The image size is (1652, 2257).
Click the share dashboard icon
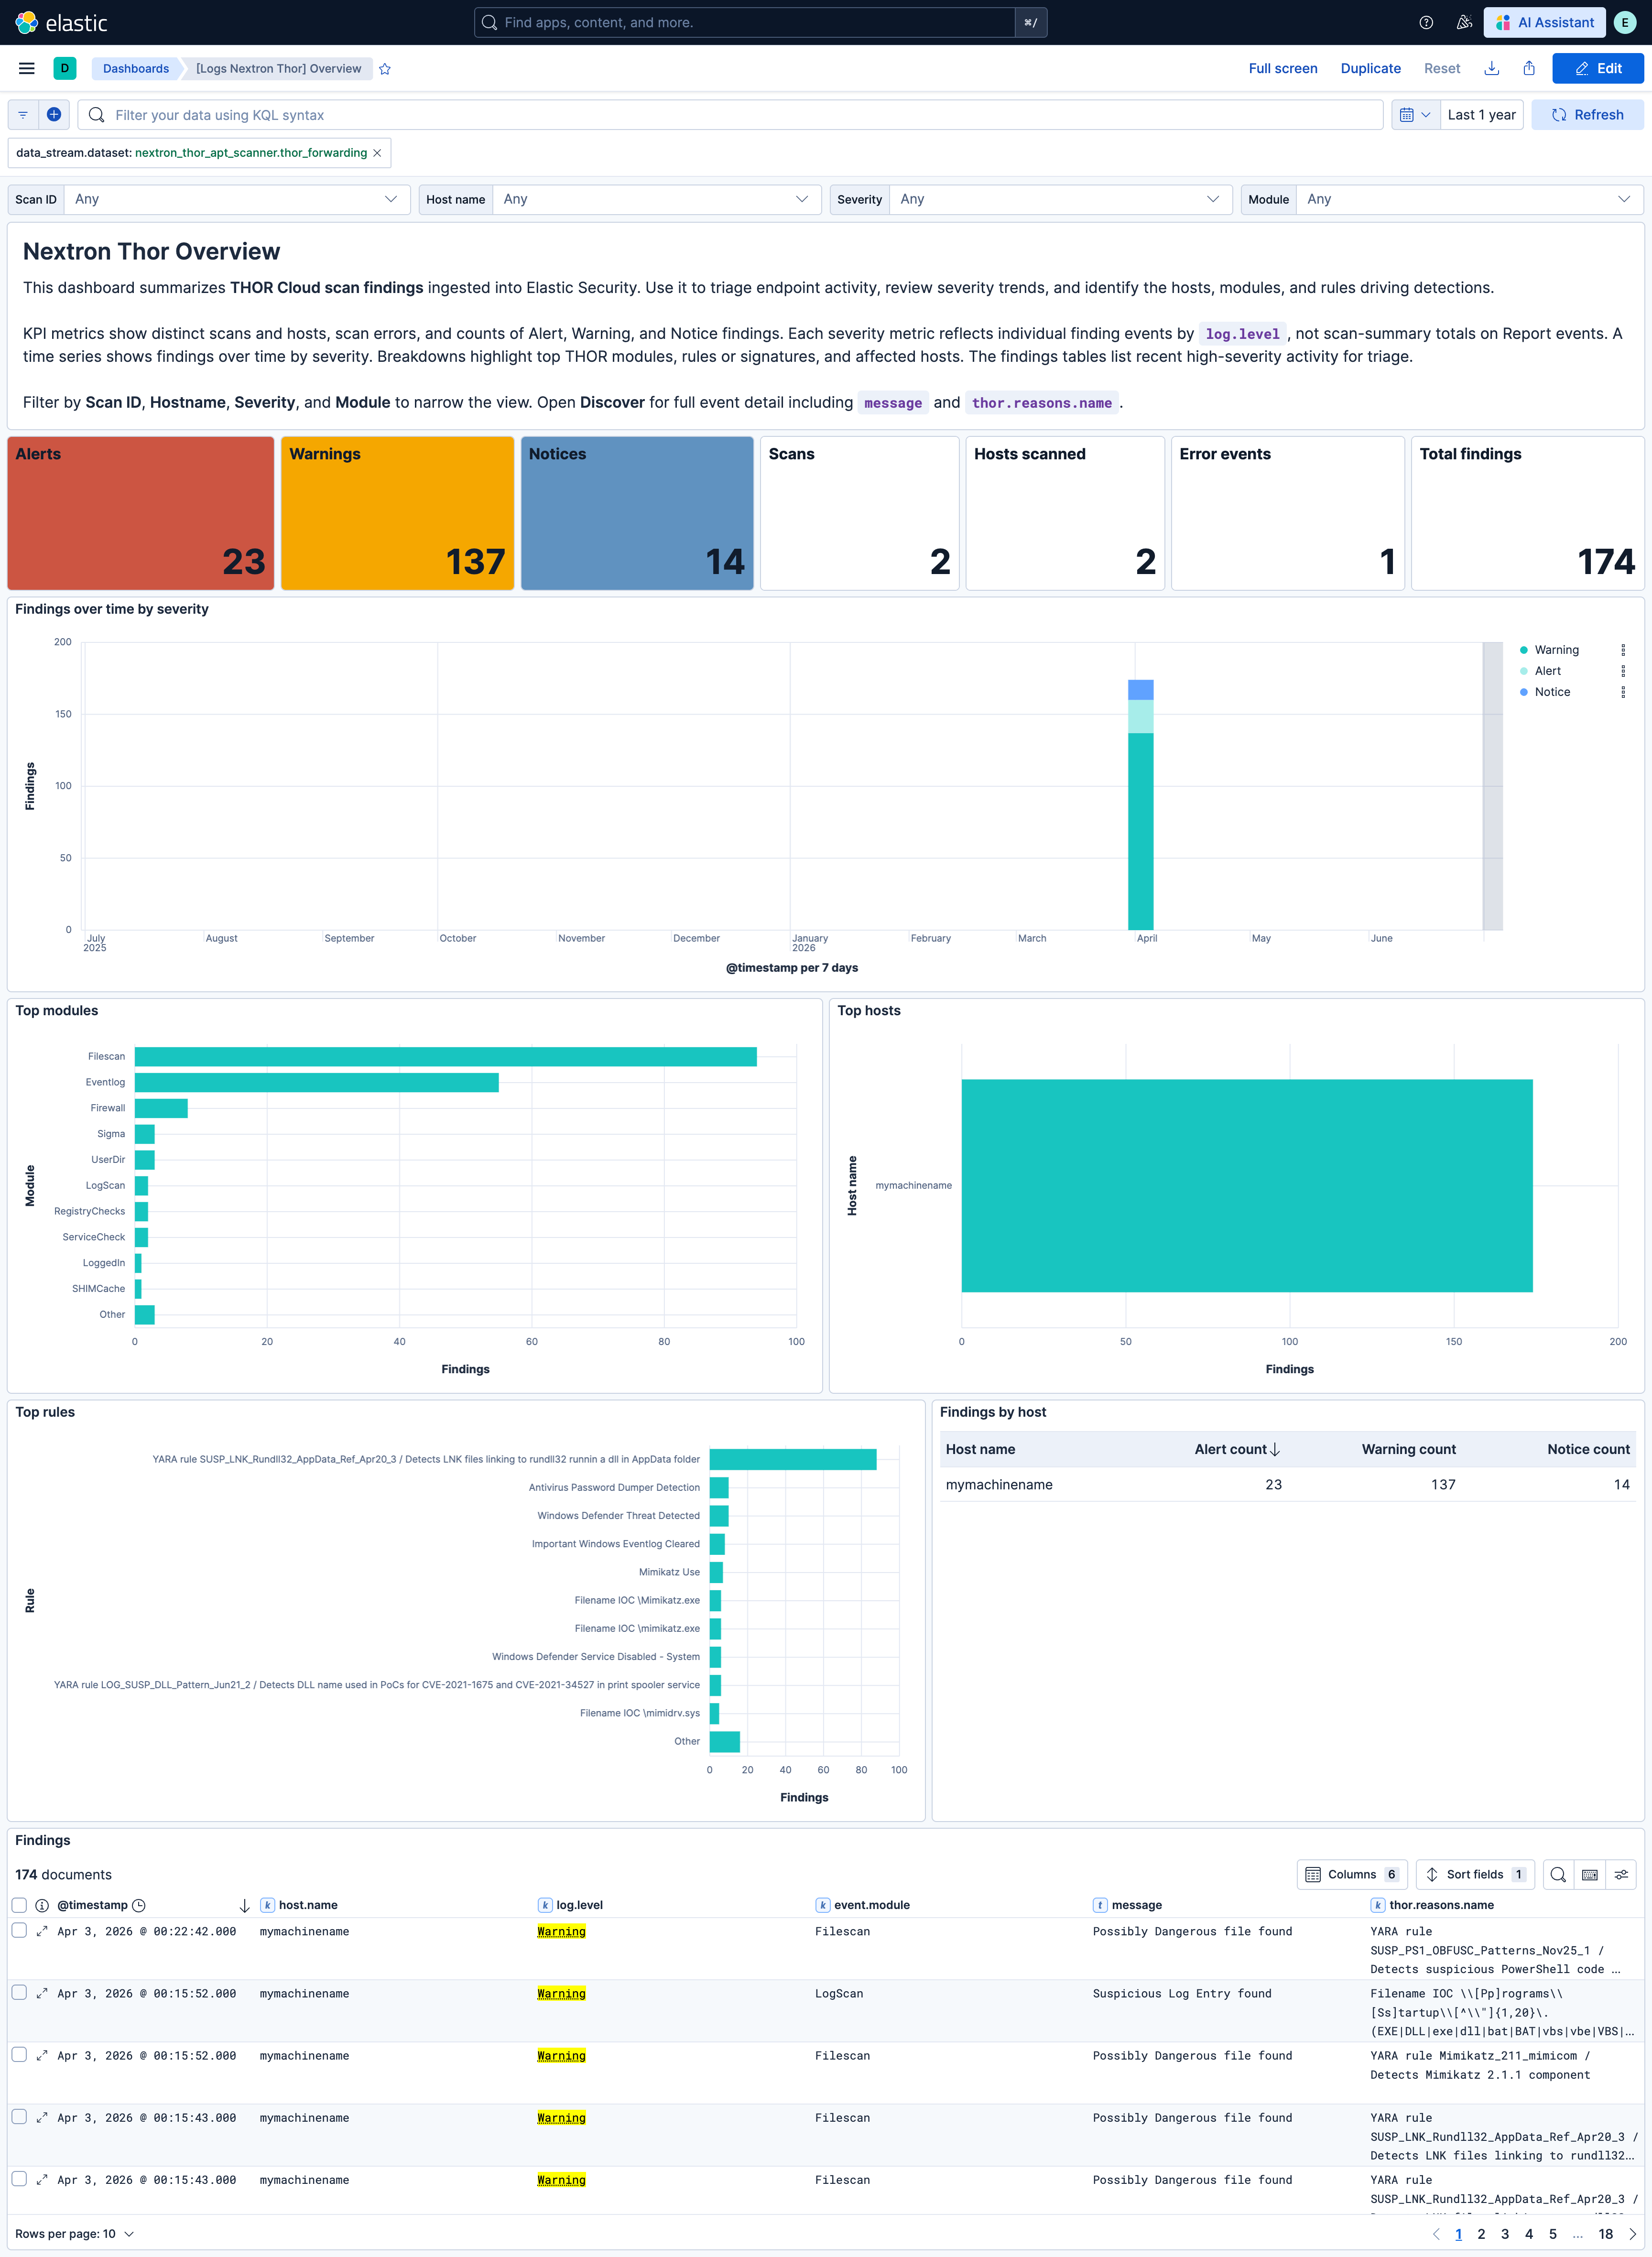tap(1529, 68)
